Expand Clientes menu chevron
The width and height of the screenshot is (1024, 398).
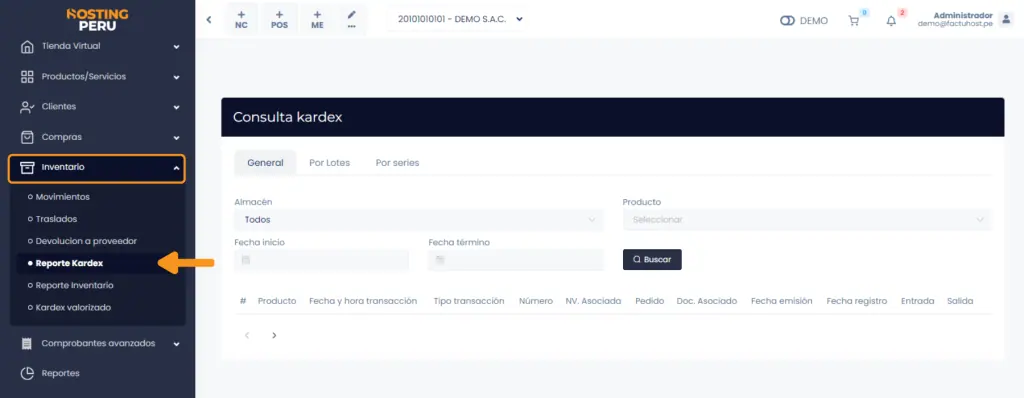coord(176,107)
